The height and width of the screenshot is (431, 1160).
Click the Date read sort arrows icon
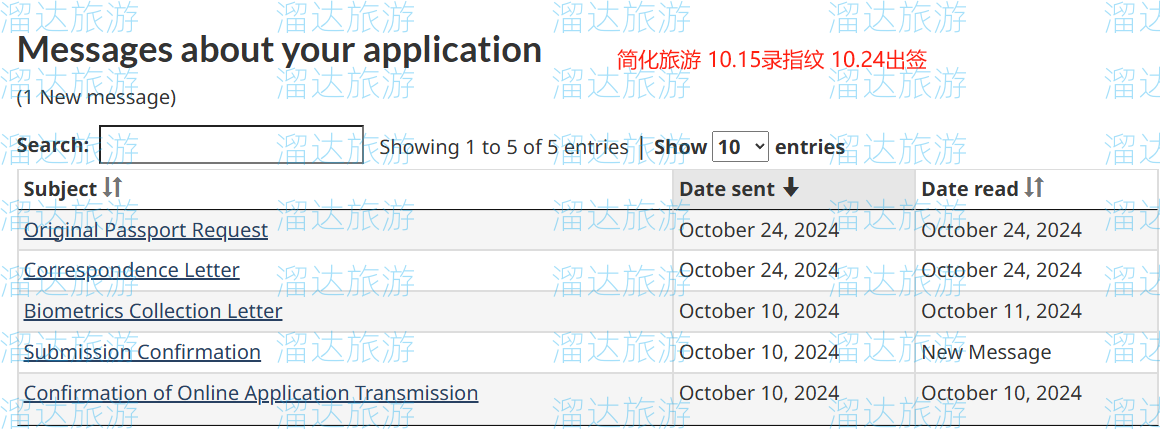click(x=1033, y=188)
